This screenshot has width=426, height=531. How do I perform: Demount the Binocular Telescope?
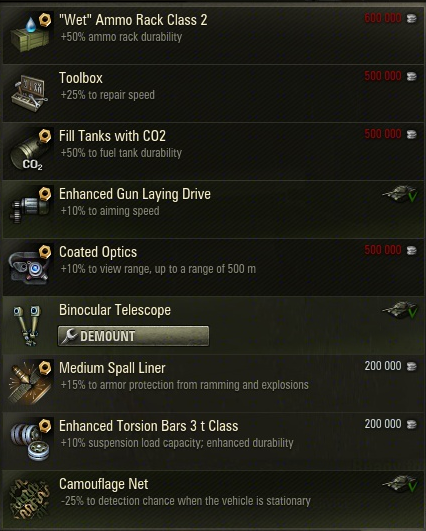133,336
